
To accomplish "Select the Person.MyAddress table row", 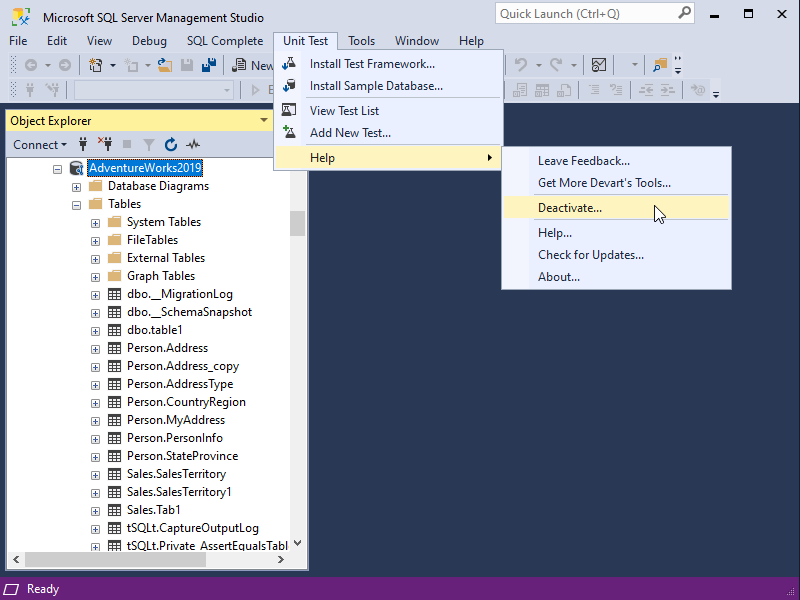I will [176, 420].
